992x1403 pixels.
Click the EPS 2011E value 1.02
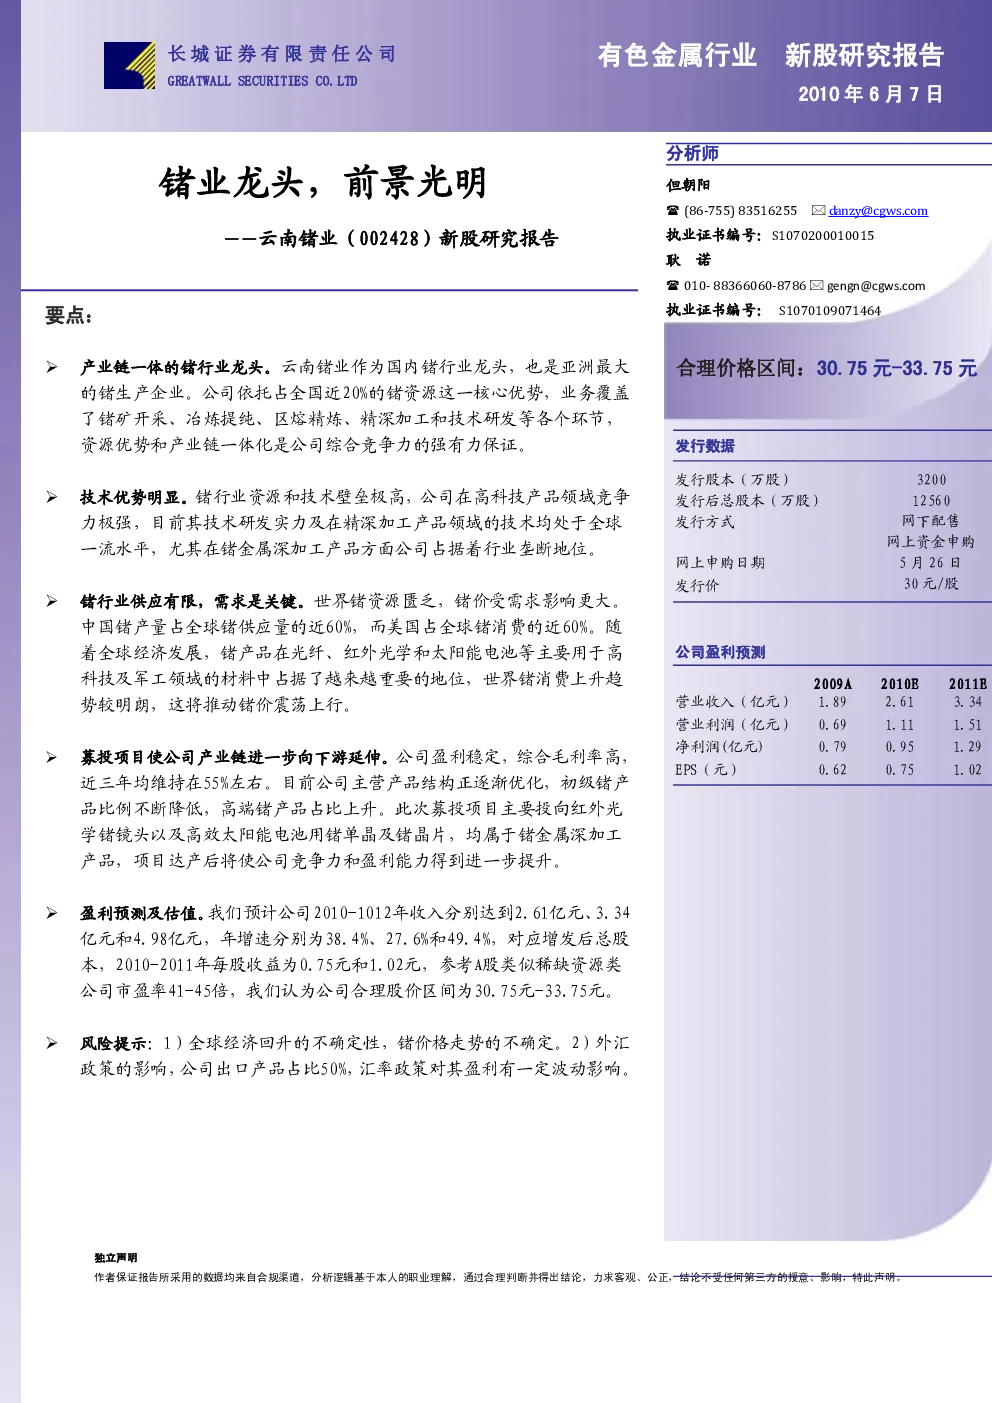pyautogui.click(x=967, y=770)
